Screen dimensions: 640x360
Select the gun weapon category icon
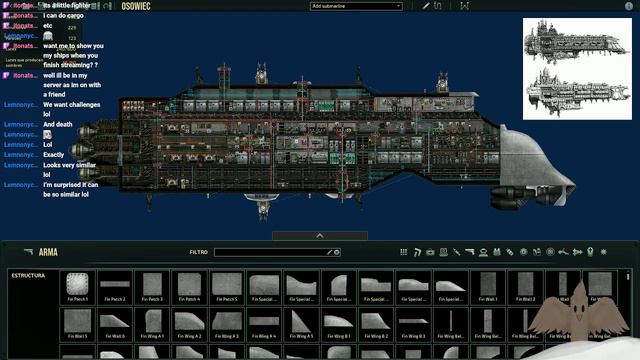[x=470, y=252]
